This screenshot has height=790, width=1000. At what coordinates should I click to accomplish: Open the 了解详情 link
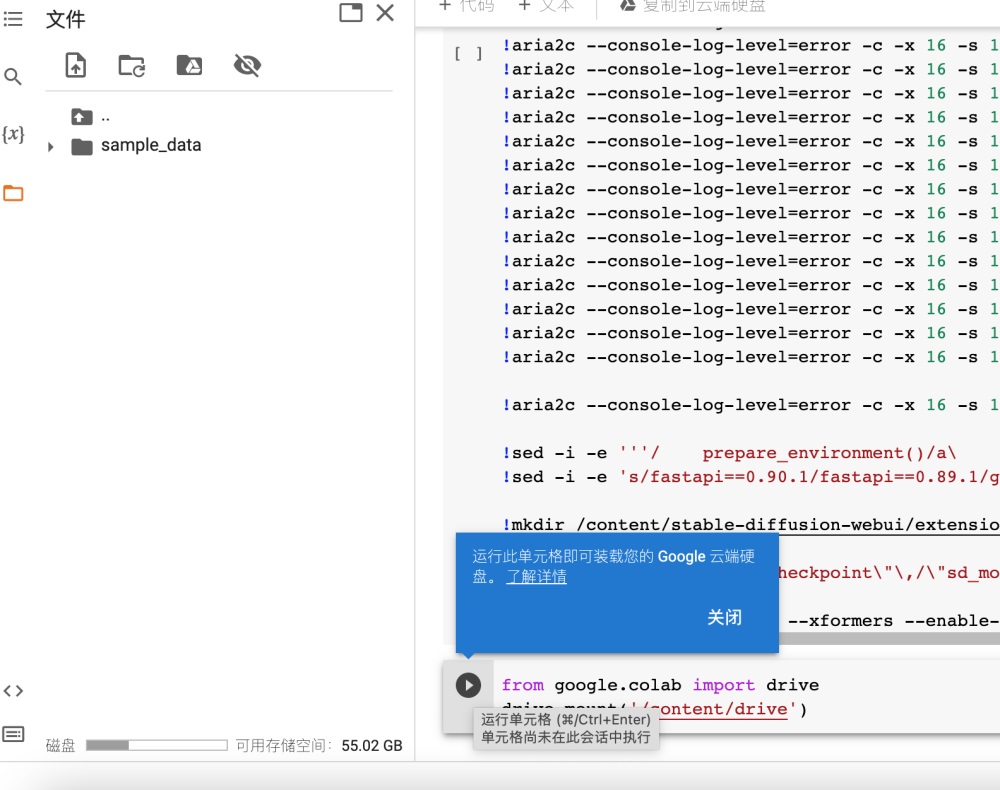tap(536, 577)
